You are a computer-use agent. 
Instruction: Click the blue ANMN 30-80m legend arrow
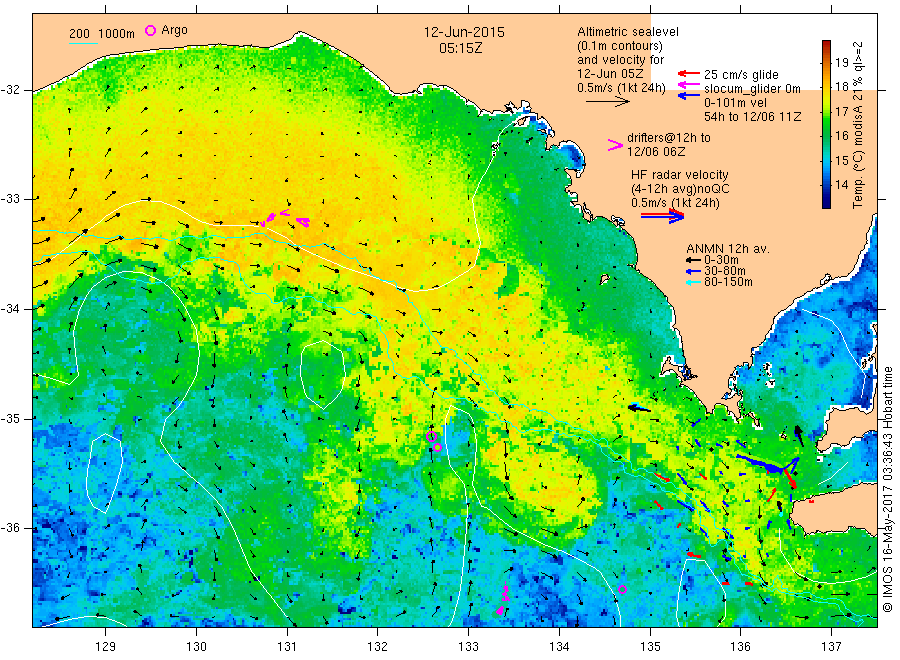694,271
